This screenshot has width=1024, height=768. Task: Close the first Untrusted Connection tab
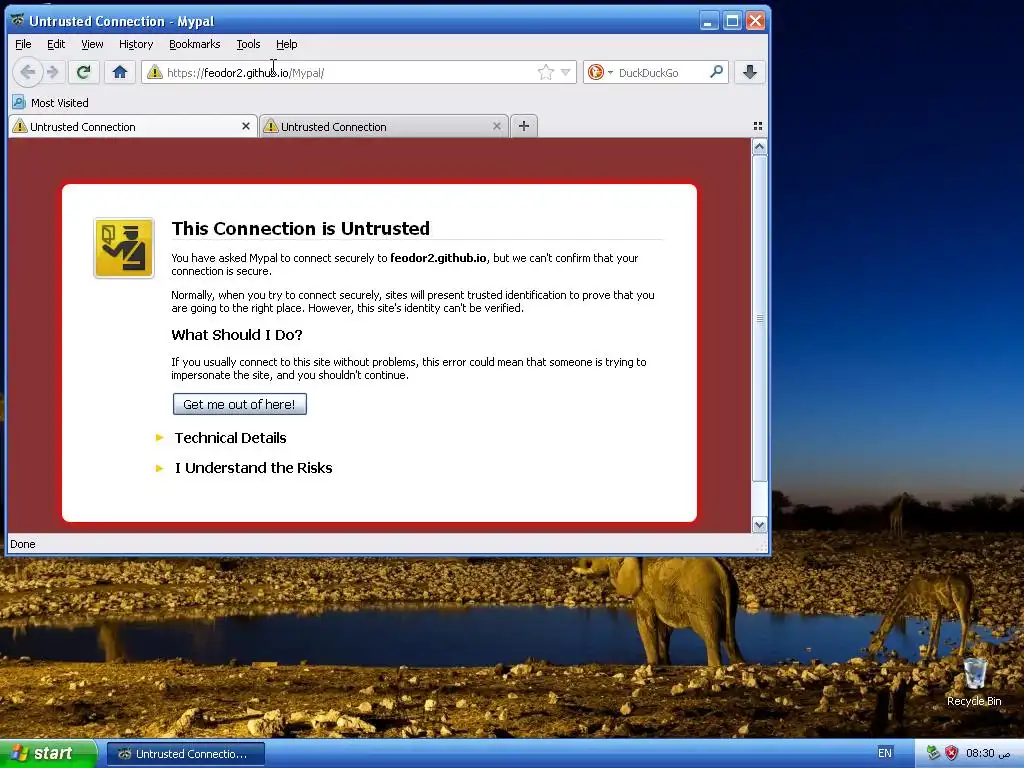(246, 126)
